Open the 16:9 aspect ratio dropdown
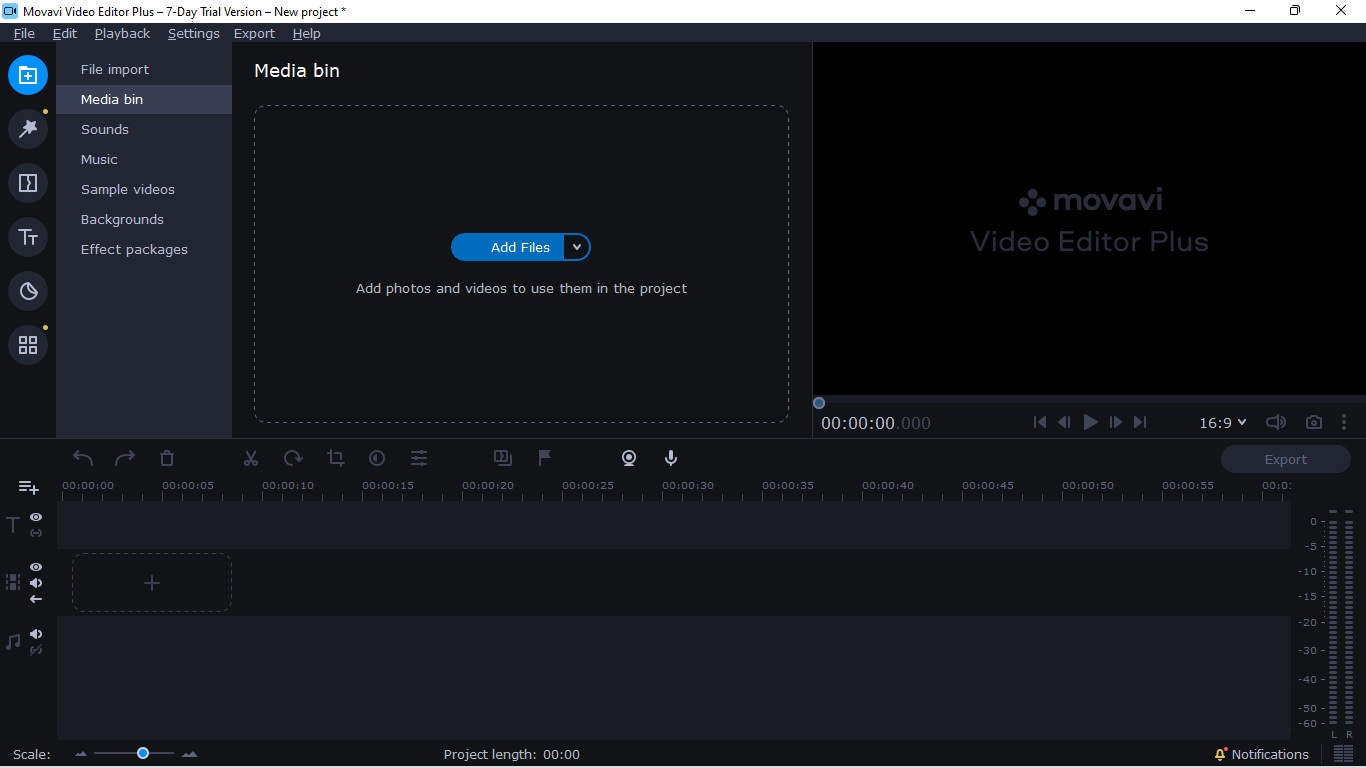Viewport: 1366px width, 768px height. pos(1223,423)
